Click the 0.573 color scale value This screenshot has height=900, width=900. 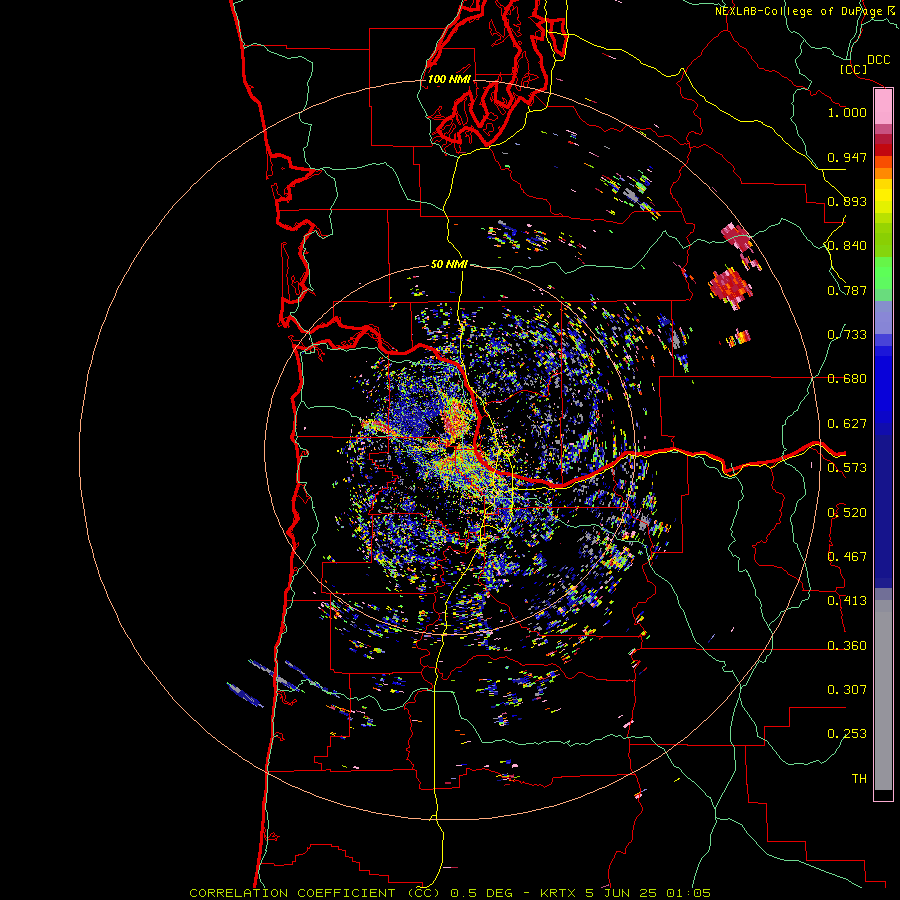coord(847,468)
